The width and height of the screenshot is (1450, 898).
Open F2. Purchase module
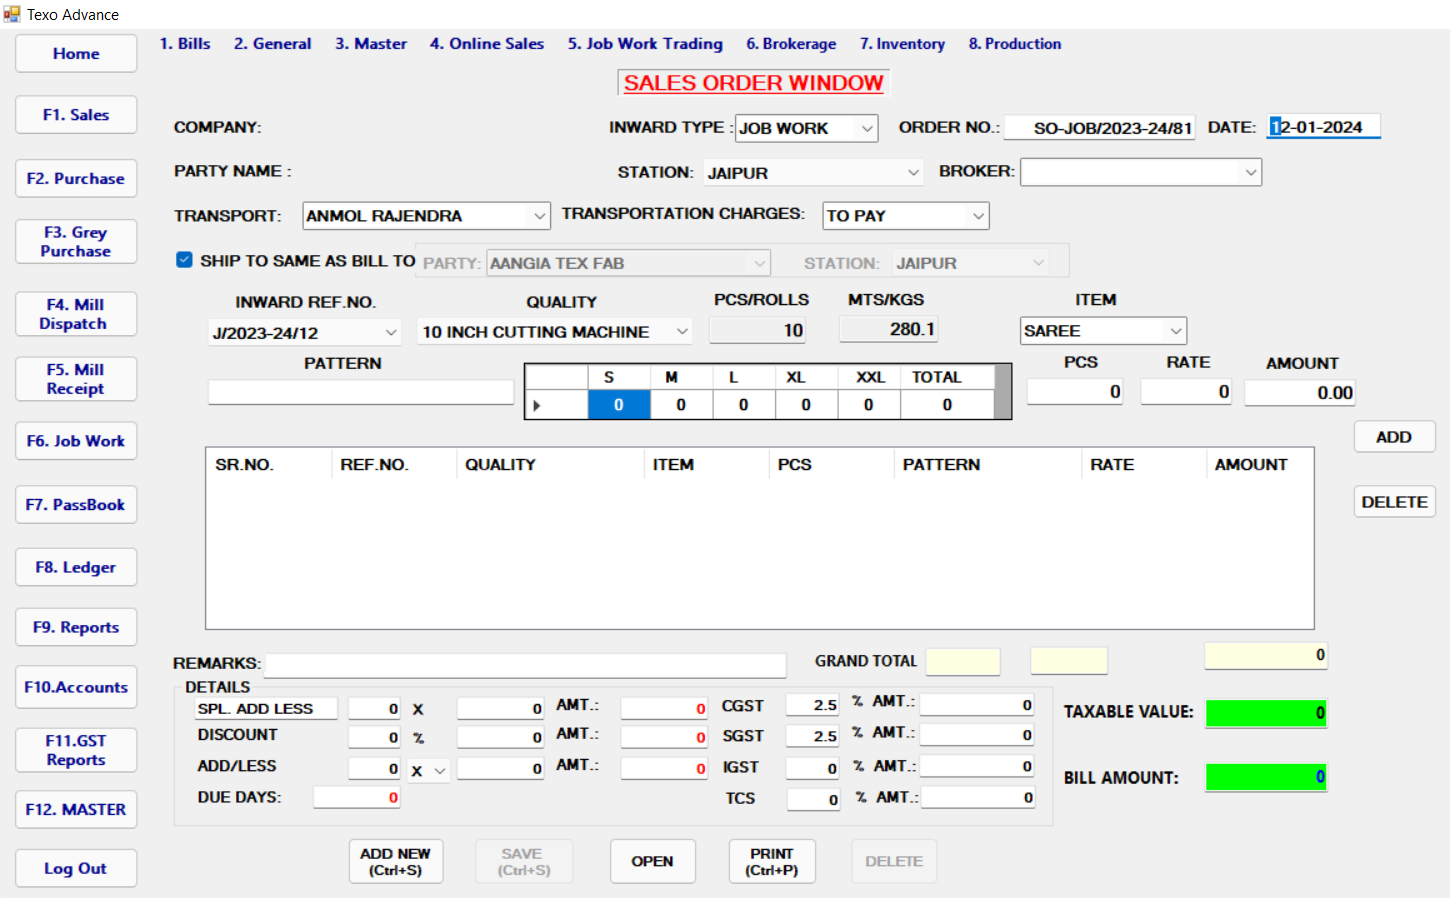point(76,179)
